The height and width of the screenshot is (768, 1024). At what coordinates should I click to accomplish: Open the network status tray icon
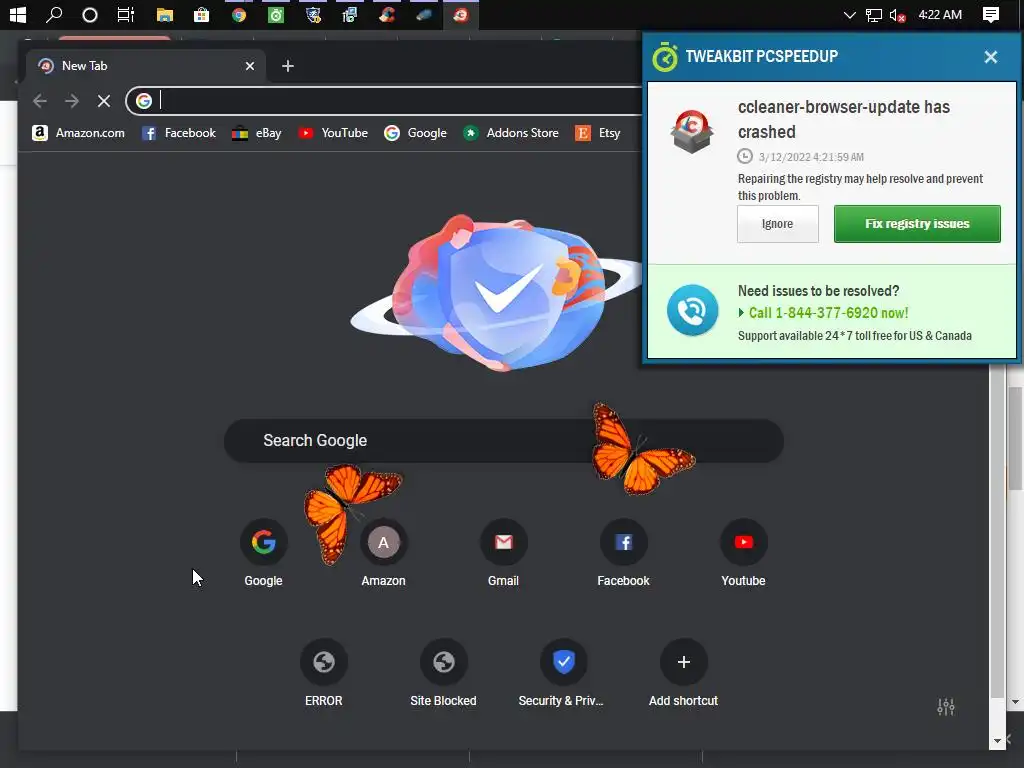[873, 15]
